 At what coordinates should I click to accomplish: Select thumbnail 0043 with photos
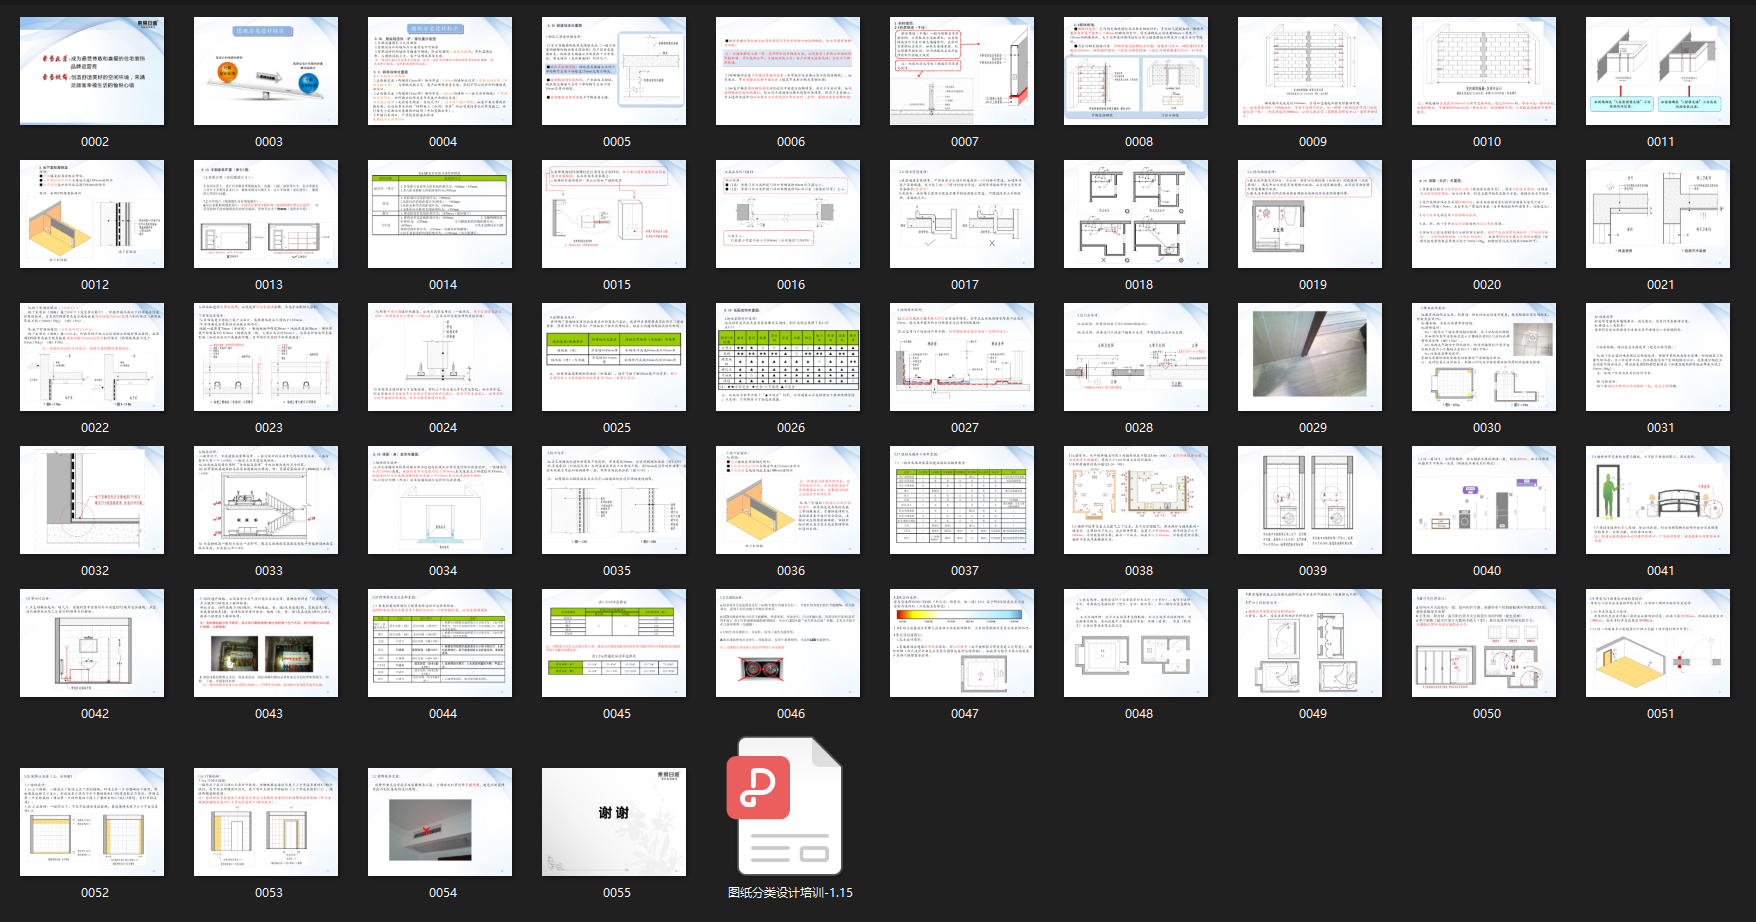(266, 643)
